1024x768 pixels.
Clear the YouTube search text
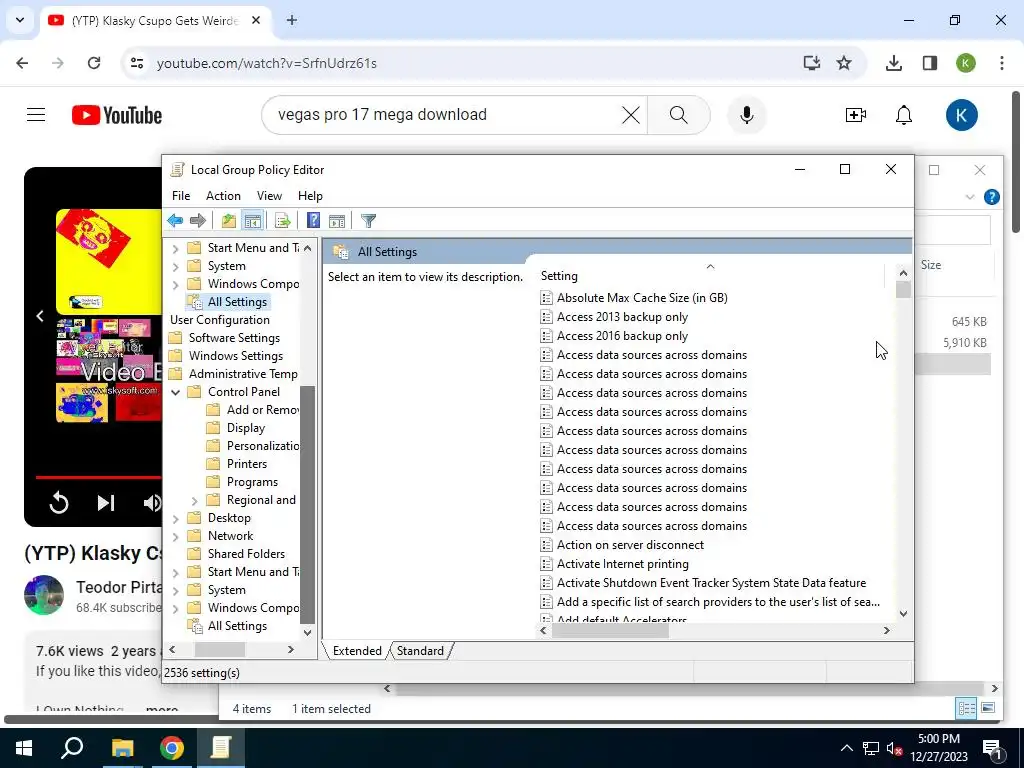pos(630,115)
